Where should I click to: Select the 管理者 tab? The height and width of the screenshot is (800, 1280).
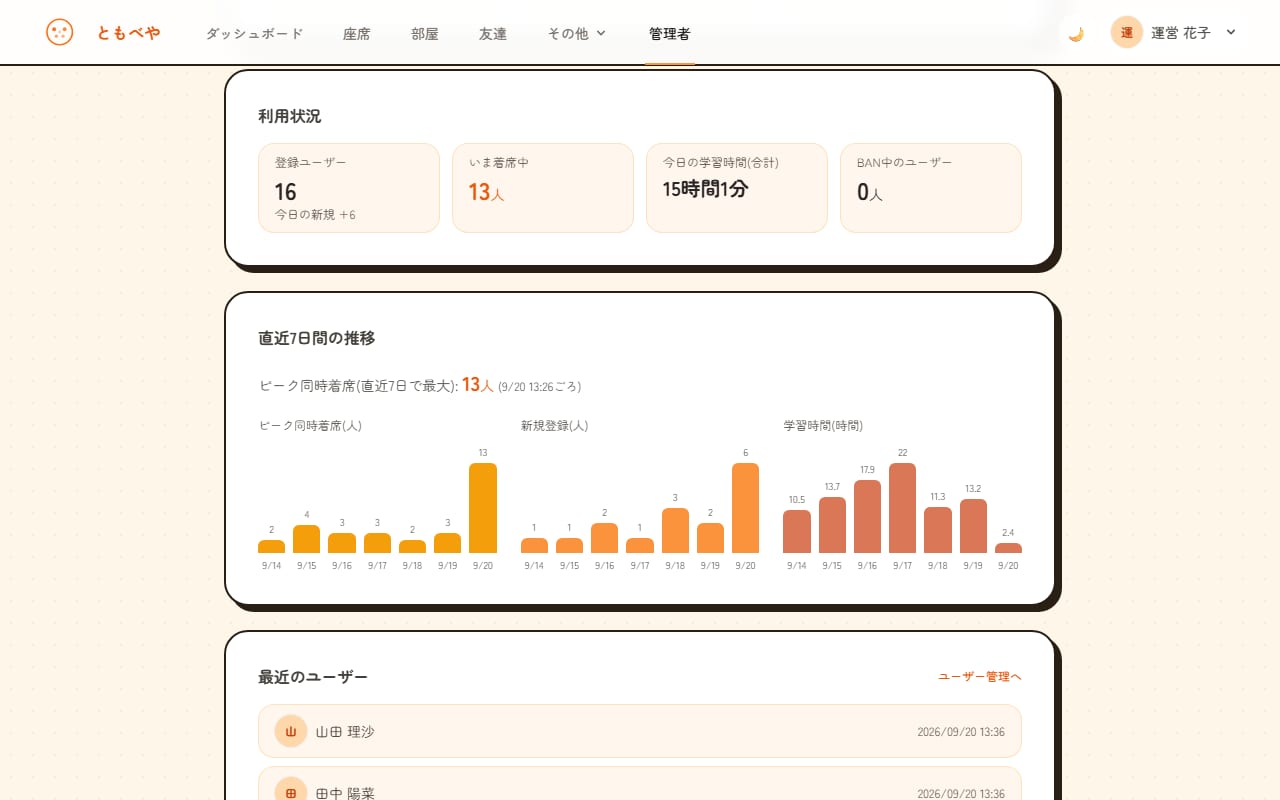(670, 33)
